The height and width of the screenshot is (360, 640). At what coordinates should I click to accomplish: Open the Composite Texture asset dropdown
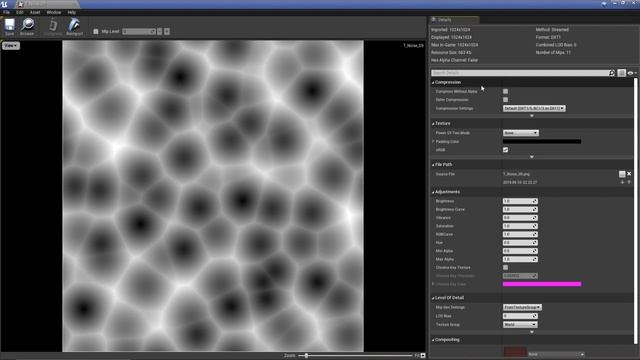(556, 354)
